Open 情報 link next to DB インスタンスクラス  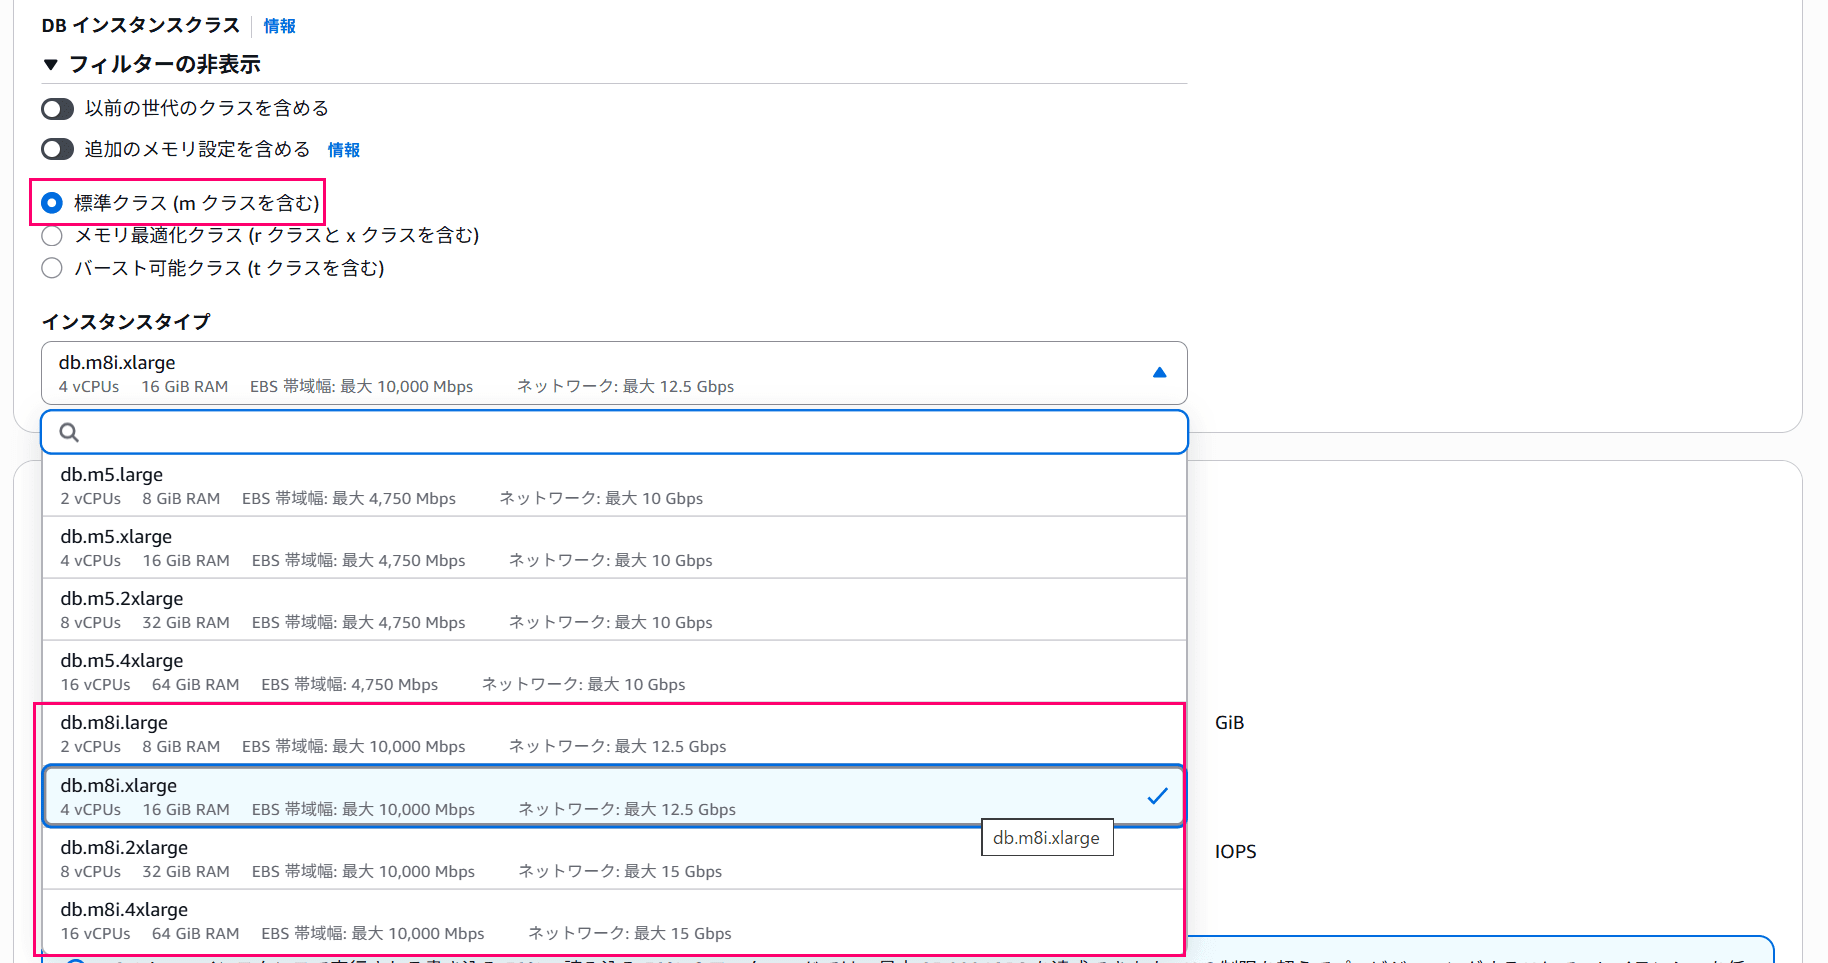coord(280,26)
